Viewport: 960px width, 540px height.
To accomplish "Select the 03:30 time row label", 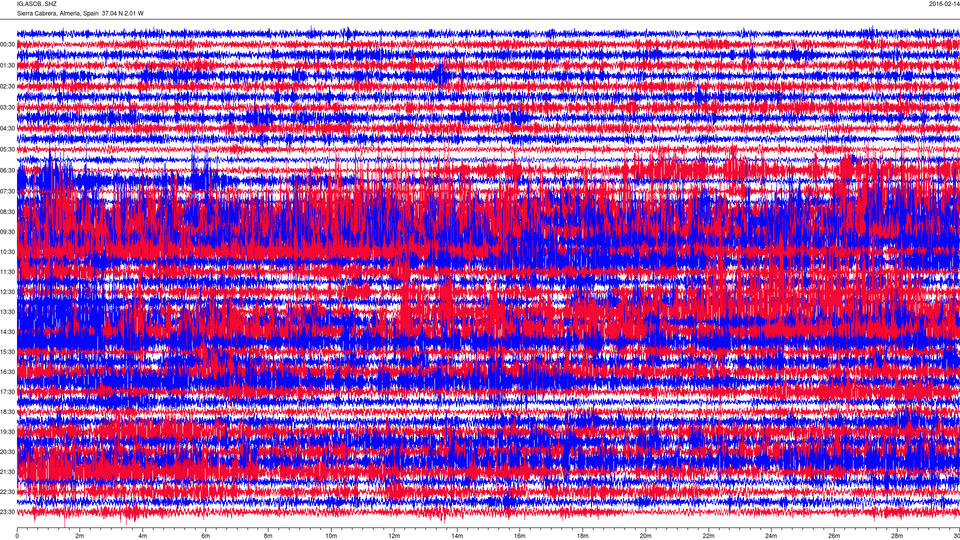I will click(8, 108).
